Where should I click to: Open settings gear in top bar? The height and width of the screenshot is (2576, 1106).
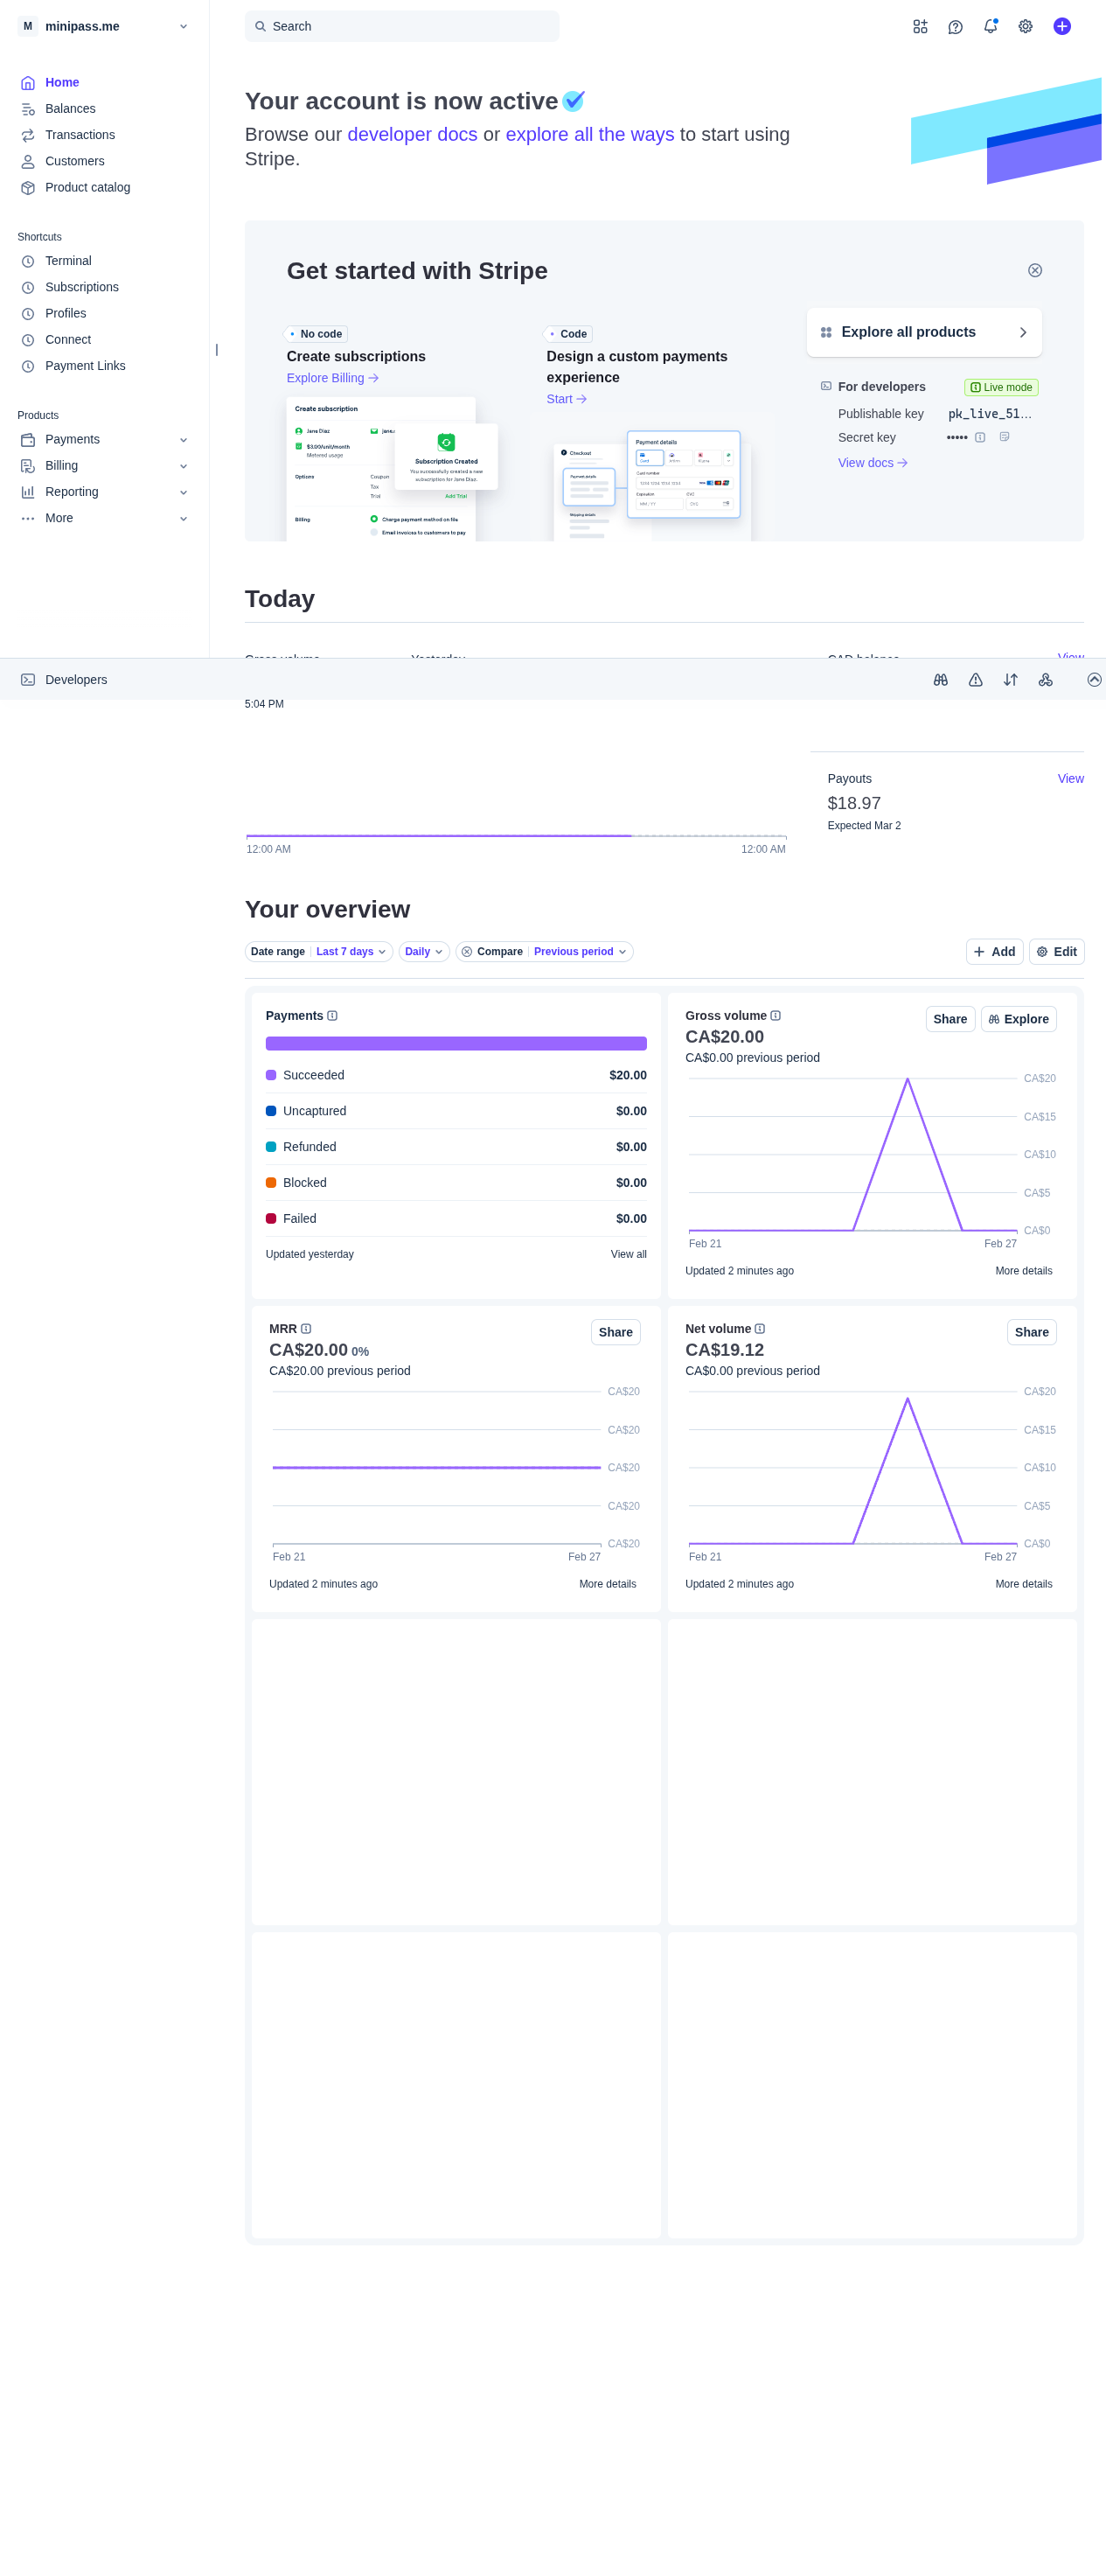1025,27
